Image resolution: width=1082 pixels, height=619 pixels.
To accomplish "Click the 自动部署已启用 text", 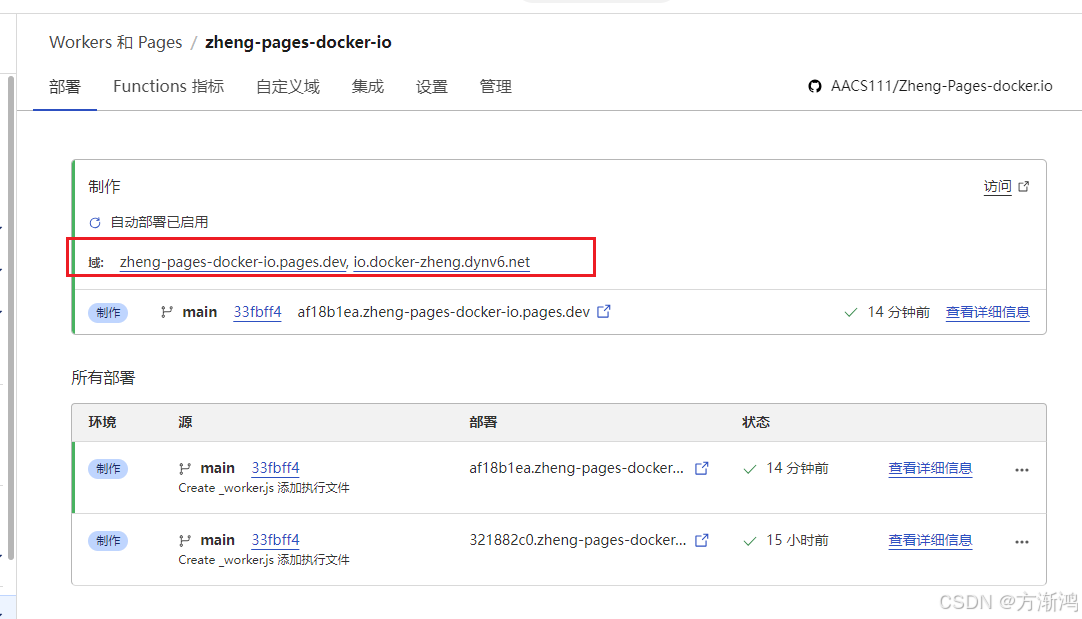I will 159,222.
